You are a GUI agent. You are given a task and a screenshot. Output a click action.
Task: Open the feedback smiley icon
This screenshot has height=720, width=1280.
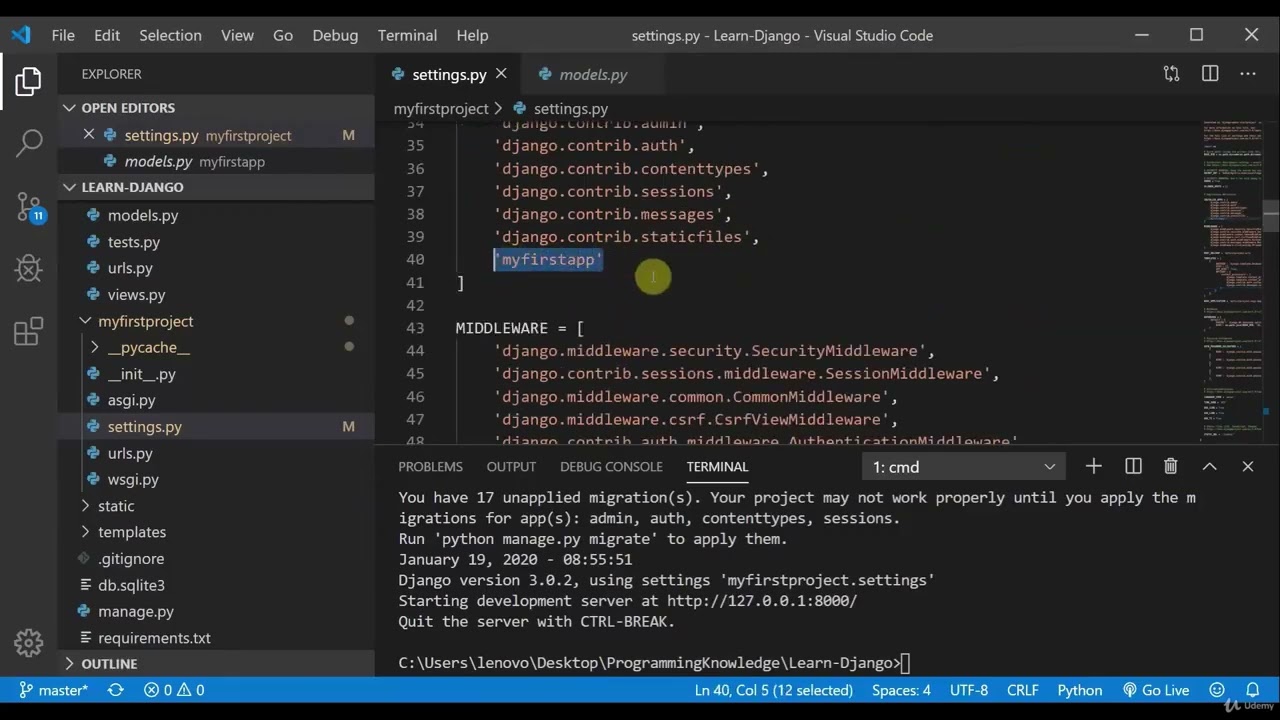1217,690
